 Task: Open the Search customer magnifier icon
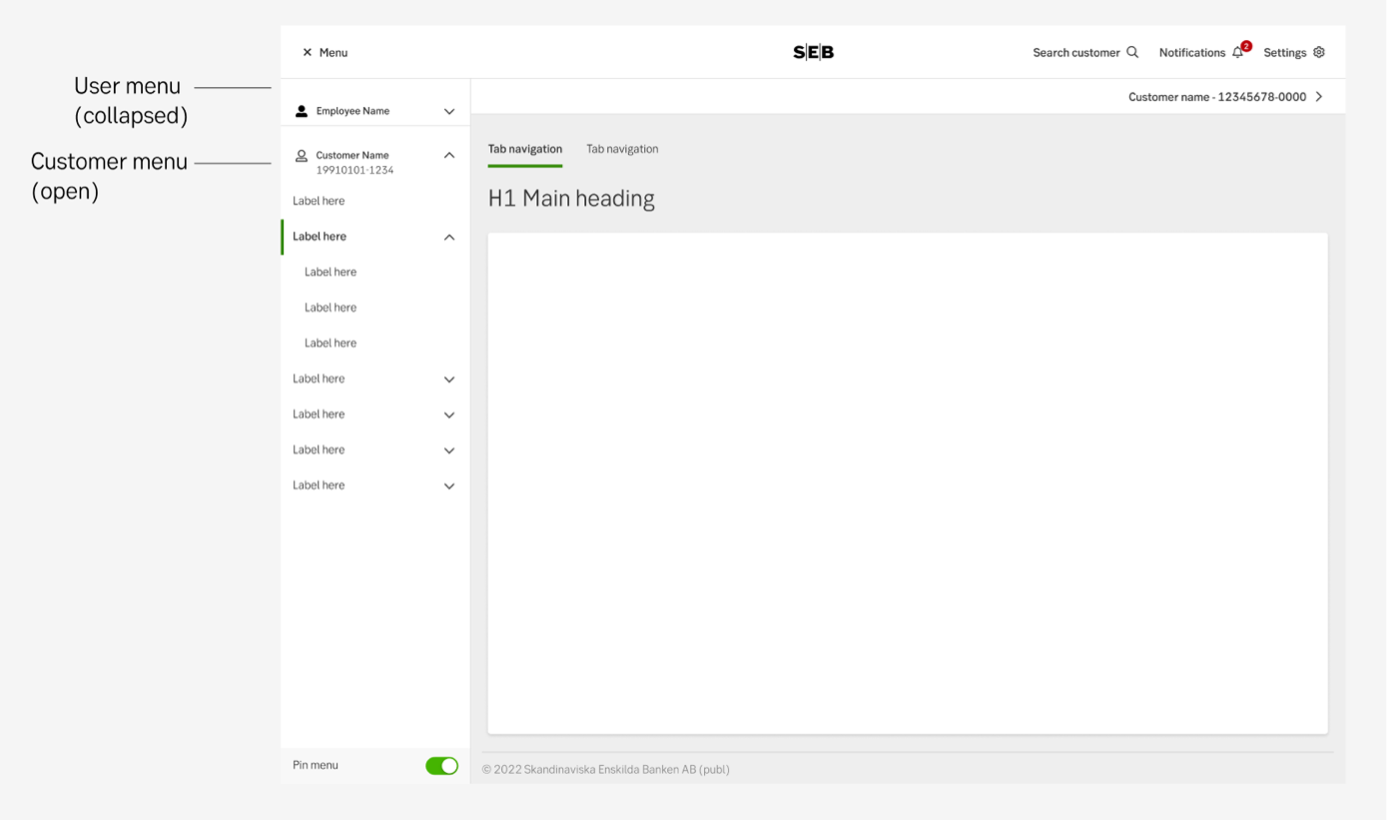click(1133, 52)
